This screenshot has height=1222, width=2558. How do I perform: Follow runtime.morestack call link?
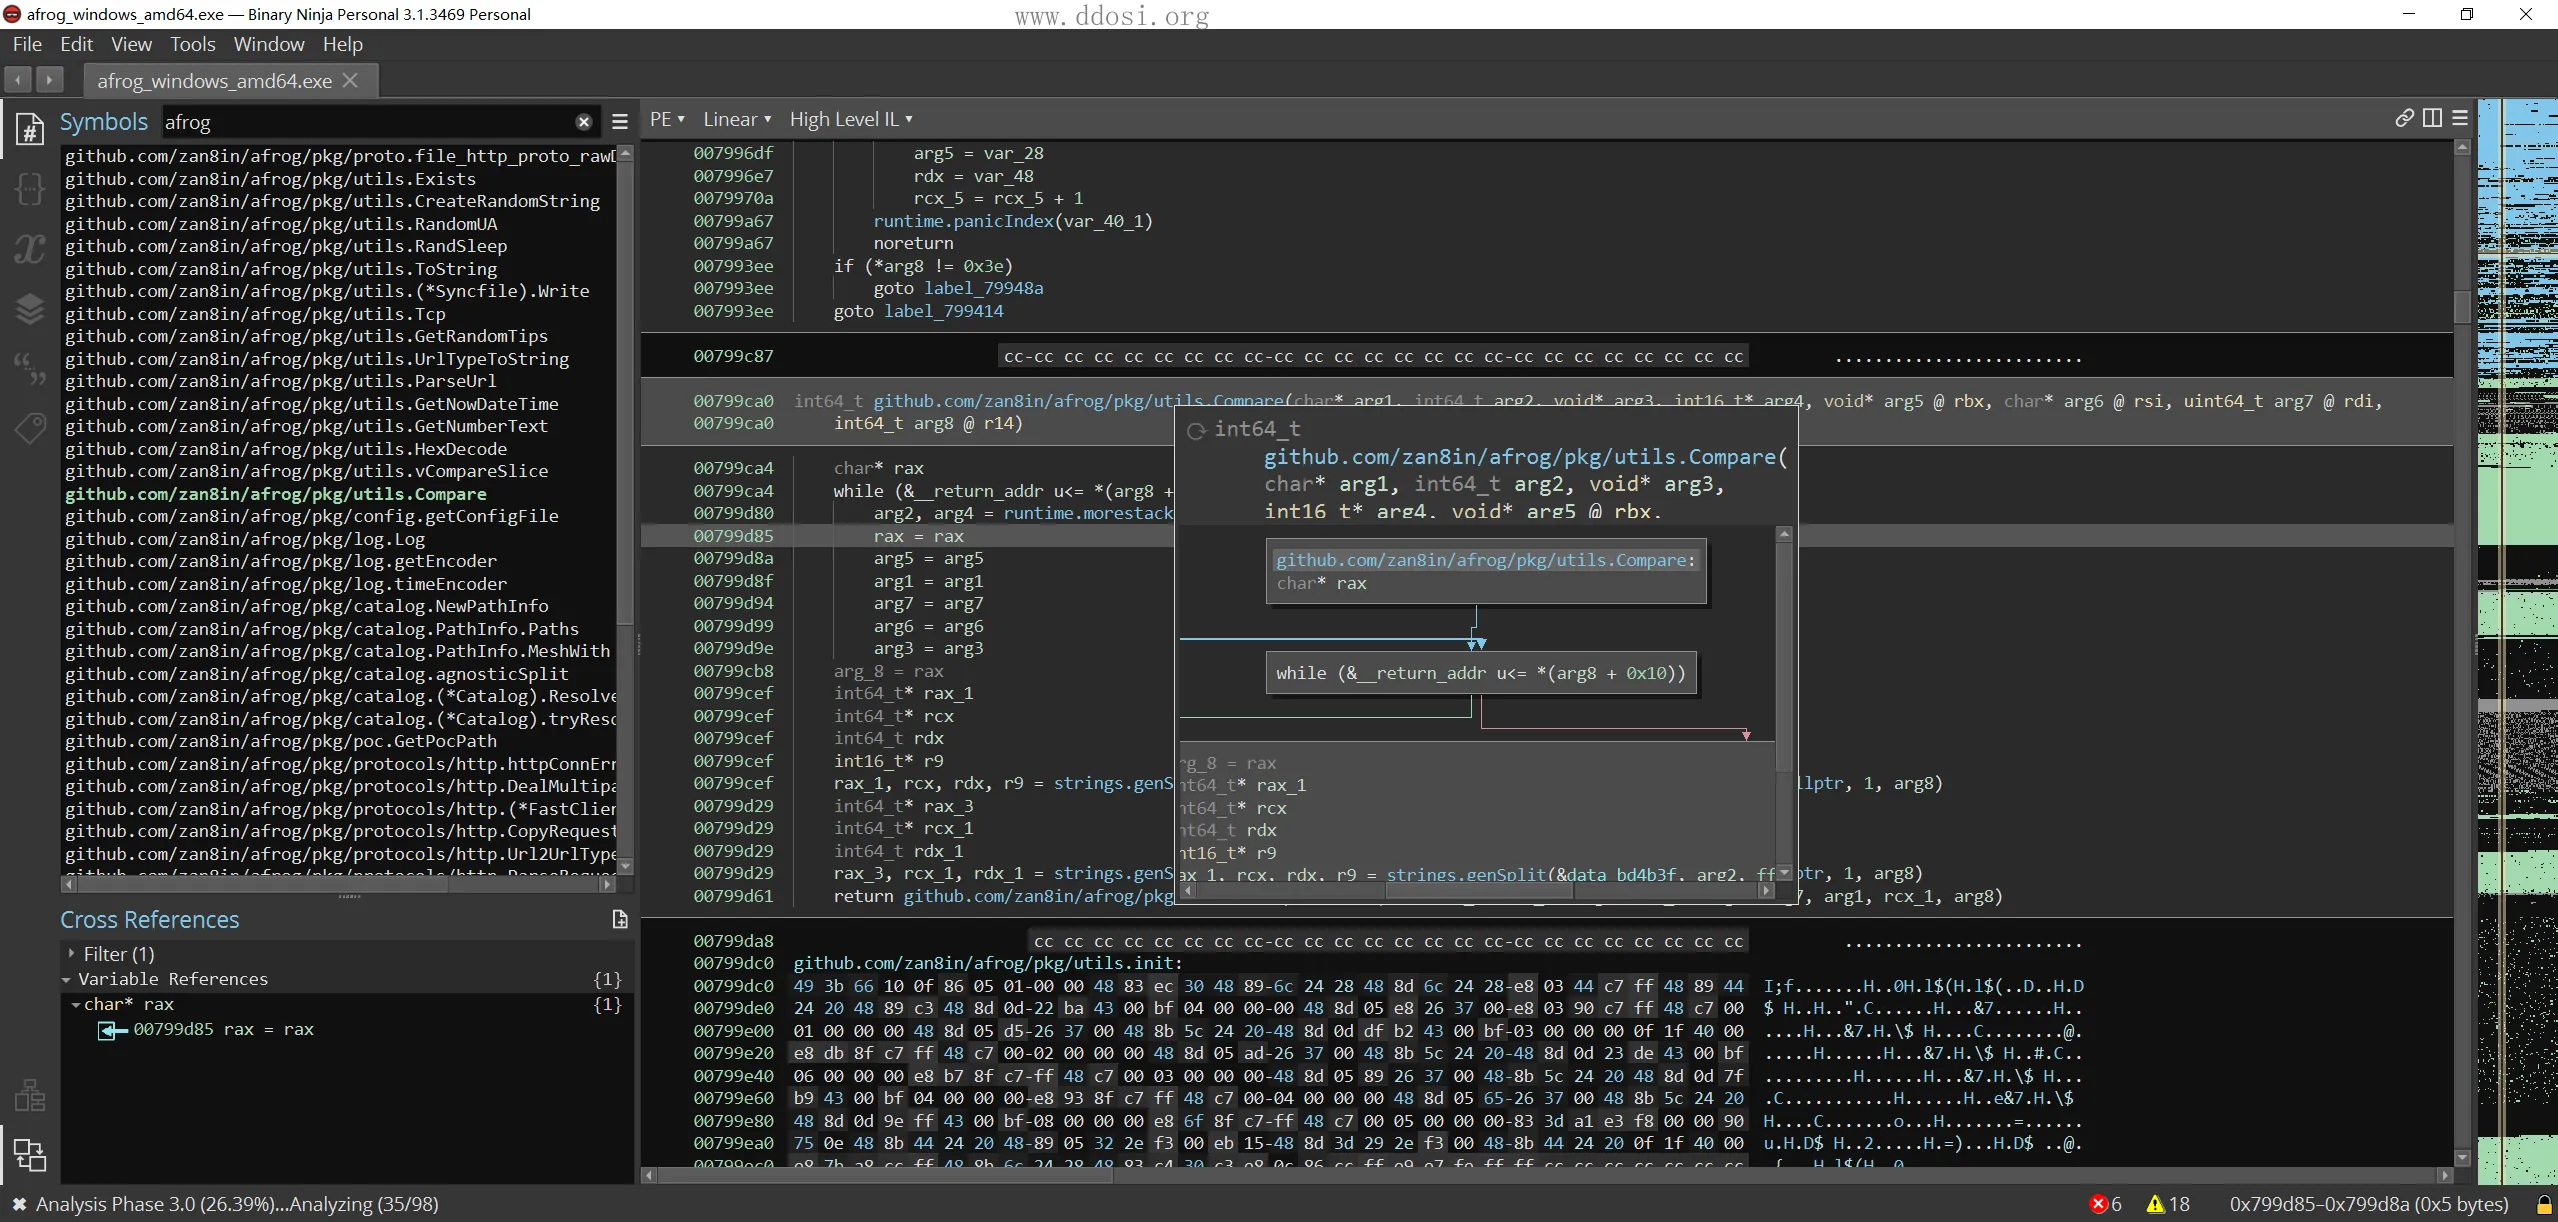[x=1088, y=513]
